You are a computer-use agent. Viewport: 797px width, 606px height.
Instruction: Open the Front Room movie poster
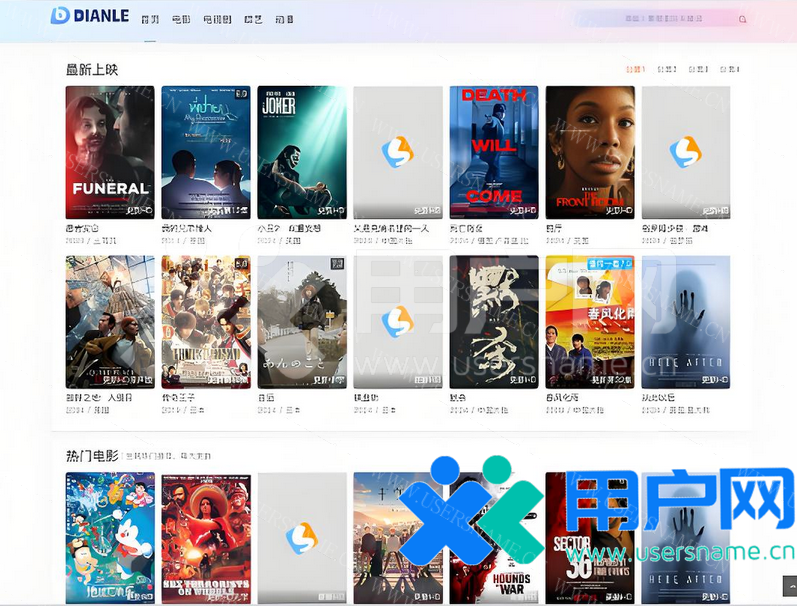(x=590, y=152)
